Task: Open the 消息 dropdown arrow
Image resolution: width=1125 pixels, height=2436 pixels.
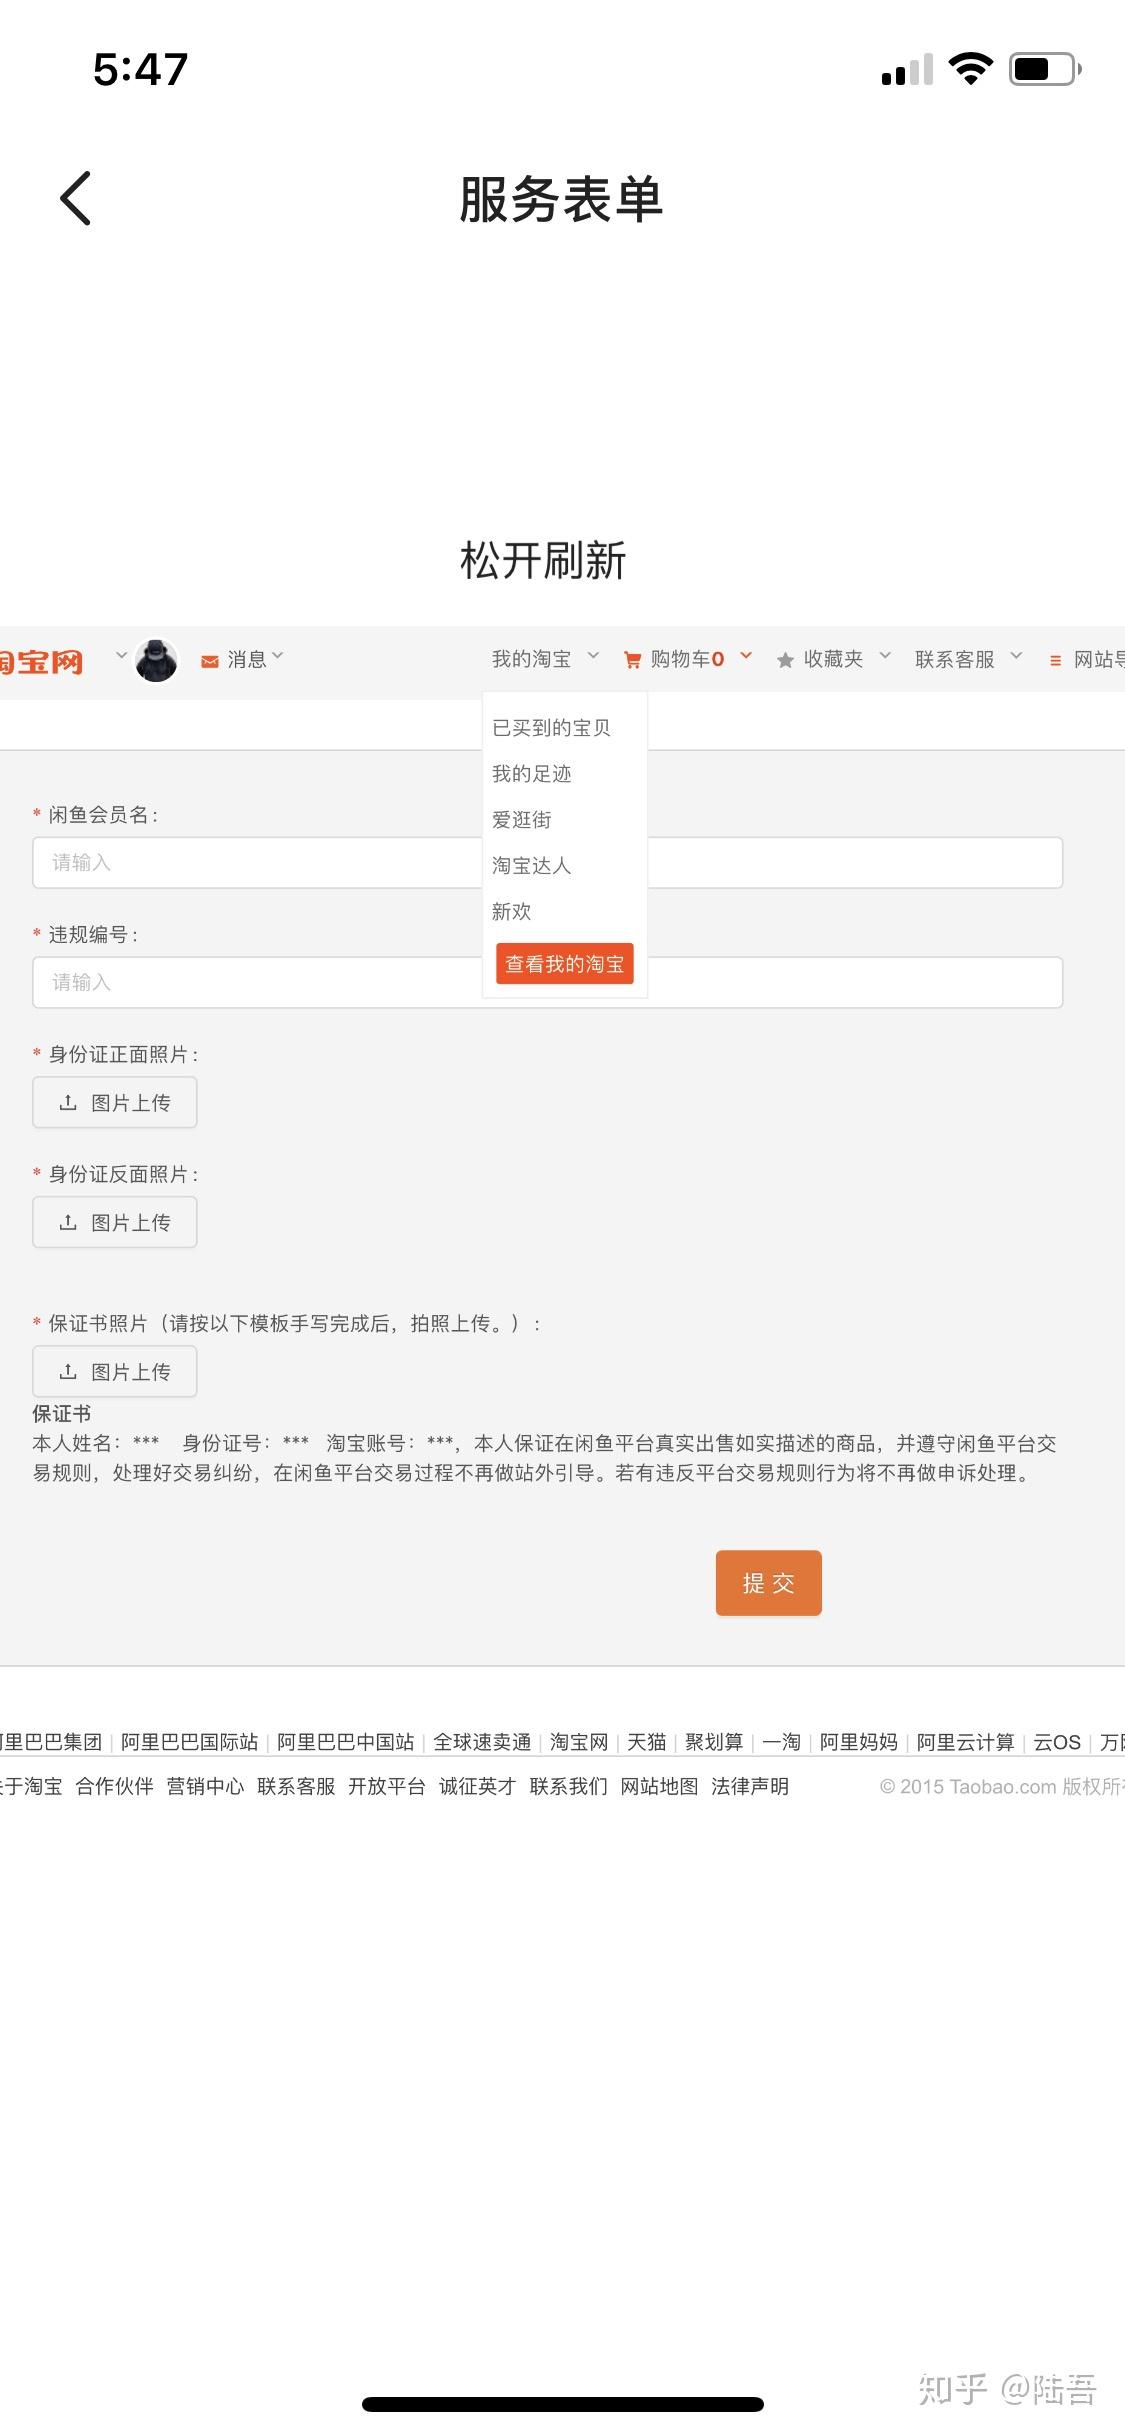Action: pos(278,656)
